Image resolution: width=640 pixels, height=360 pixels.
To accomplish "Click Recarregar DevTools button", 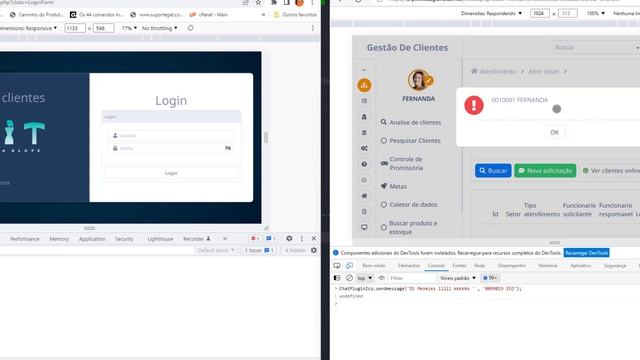I will click(x=587, y=253).
